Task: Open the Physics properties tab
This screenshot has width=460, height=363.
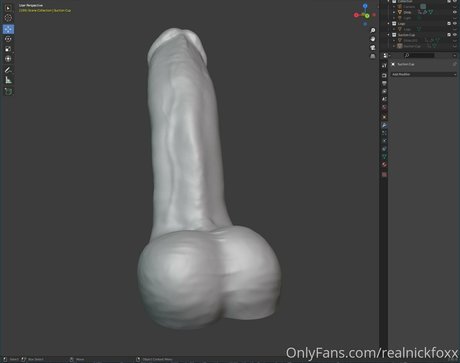Action: [384, 141]
